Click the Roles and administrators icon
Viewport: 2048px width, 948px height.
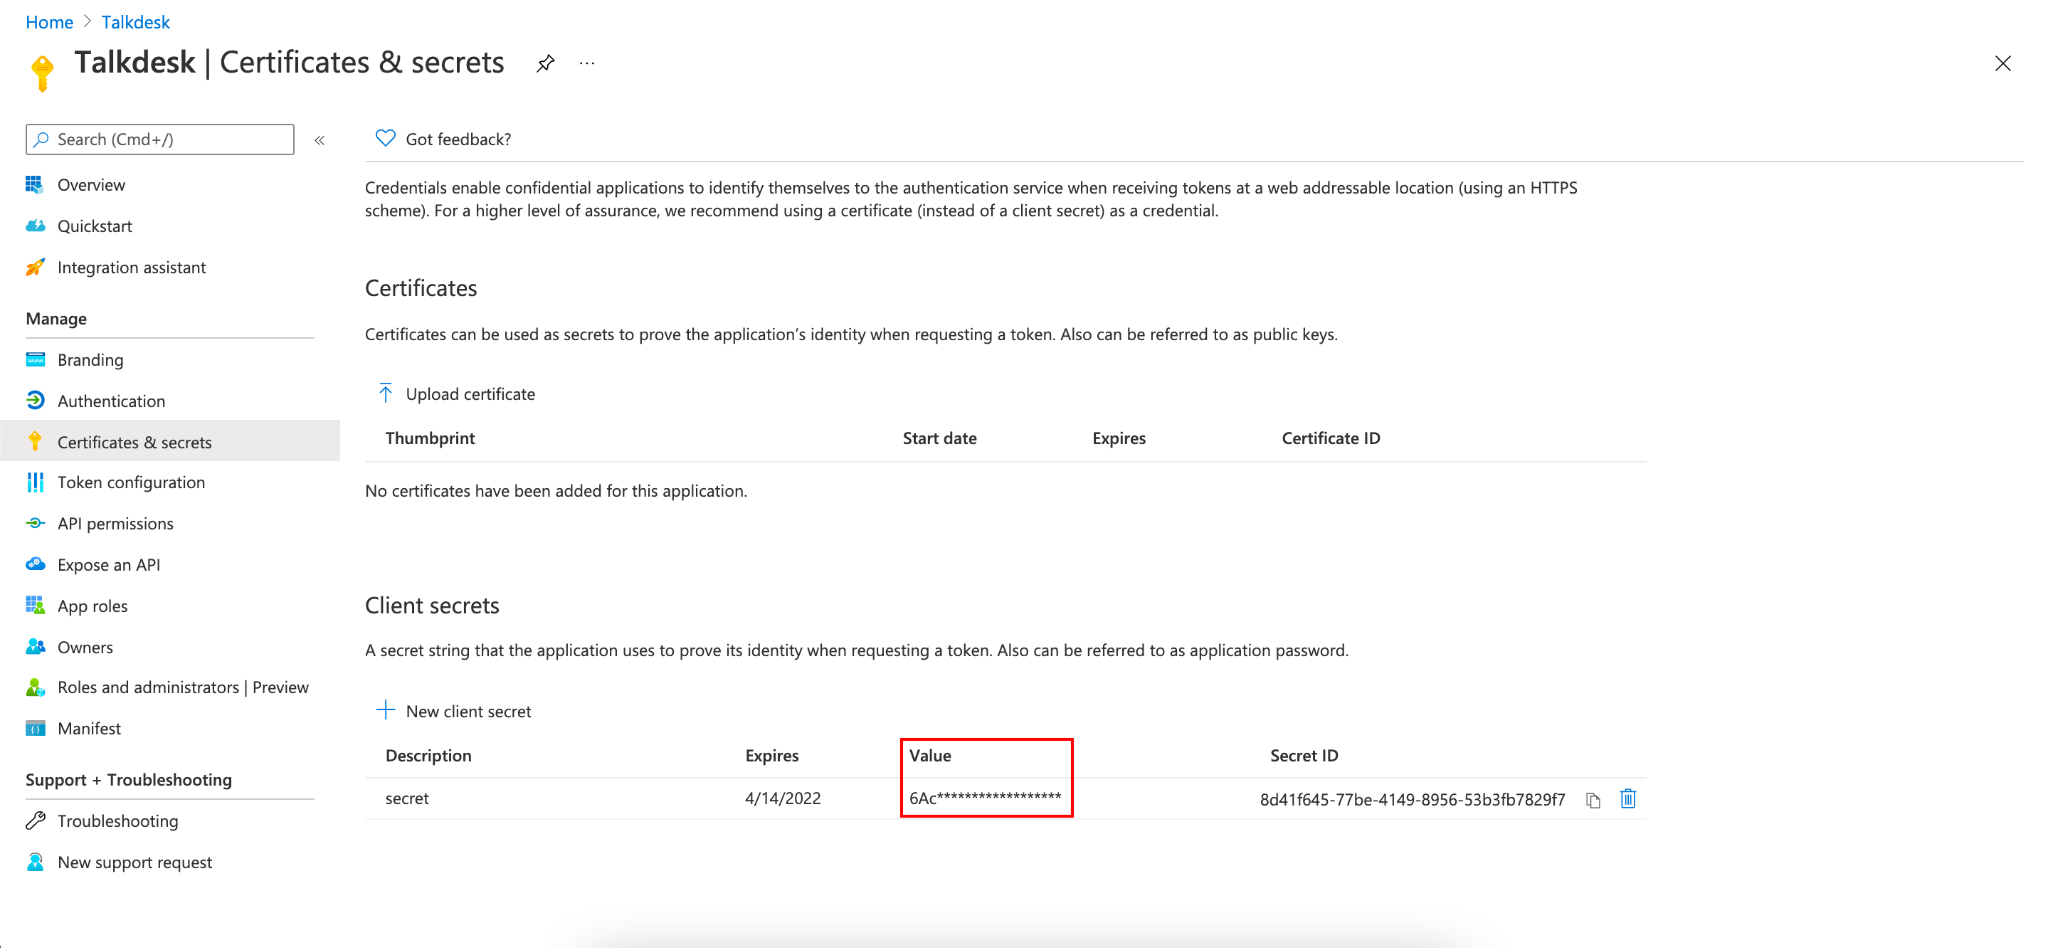click(35, 687)
